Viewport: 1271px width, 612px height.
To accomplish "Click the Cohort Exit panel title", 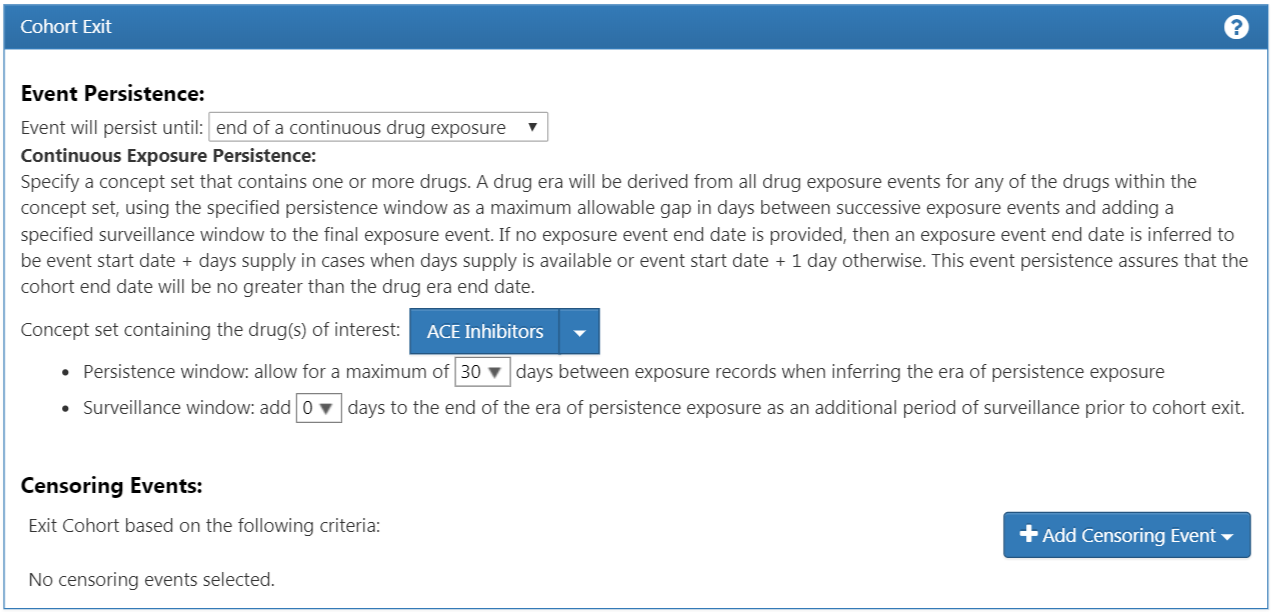I will coord(66,27).
